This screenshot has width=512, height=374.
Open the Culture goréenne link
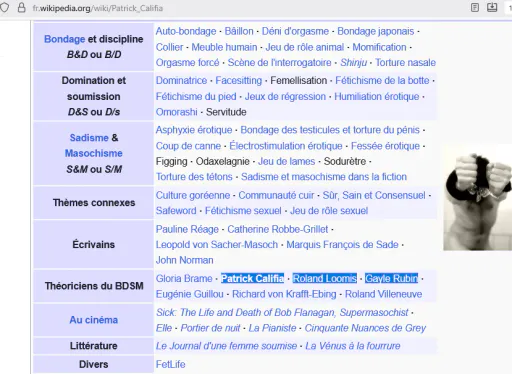pyautogui.click(x=193, y=195)
